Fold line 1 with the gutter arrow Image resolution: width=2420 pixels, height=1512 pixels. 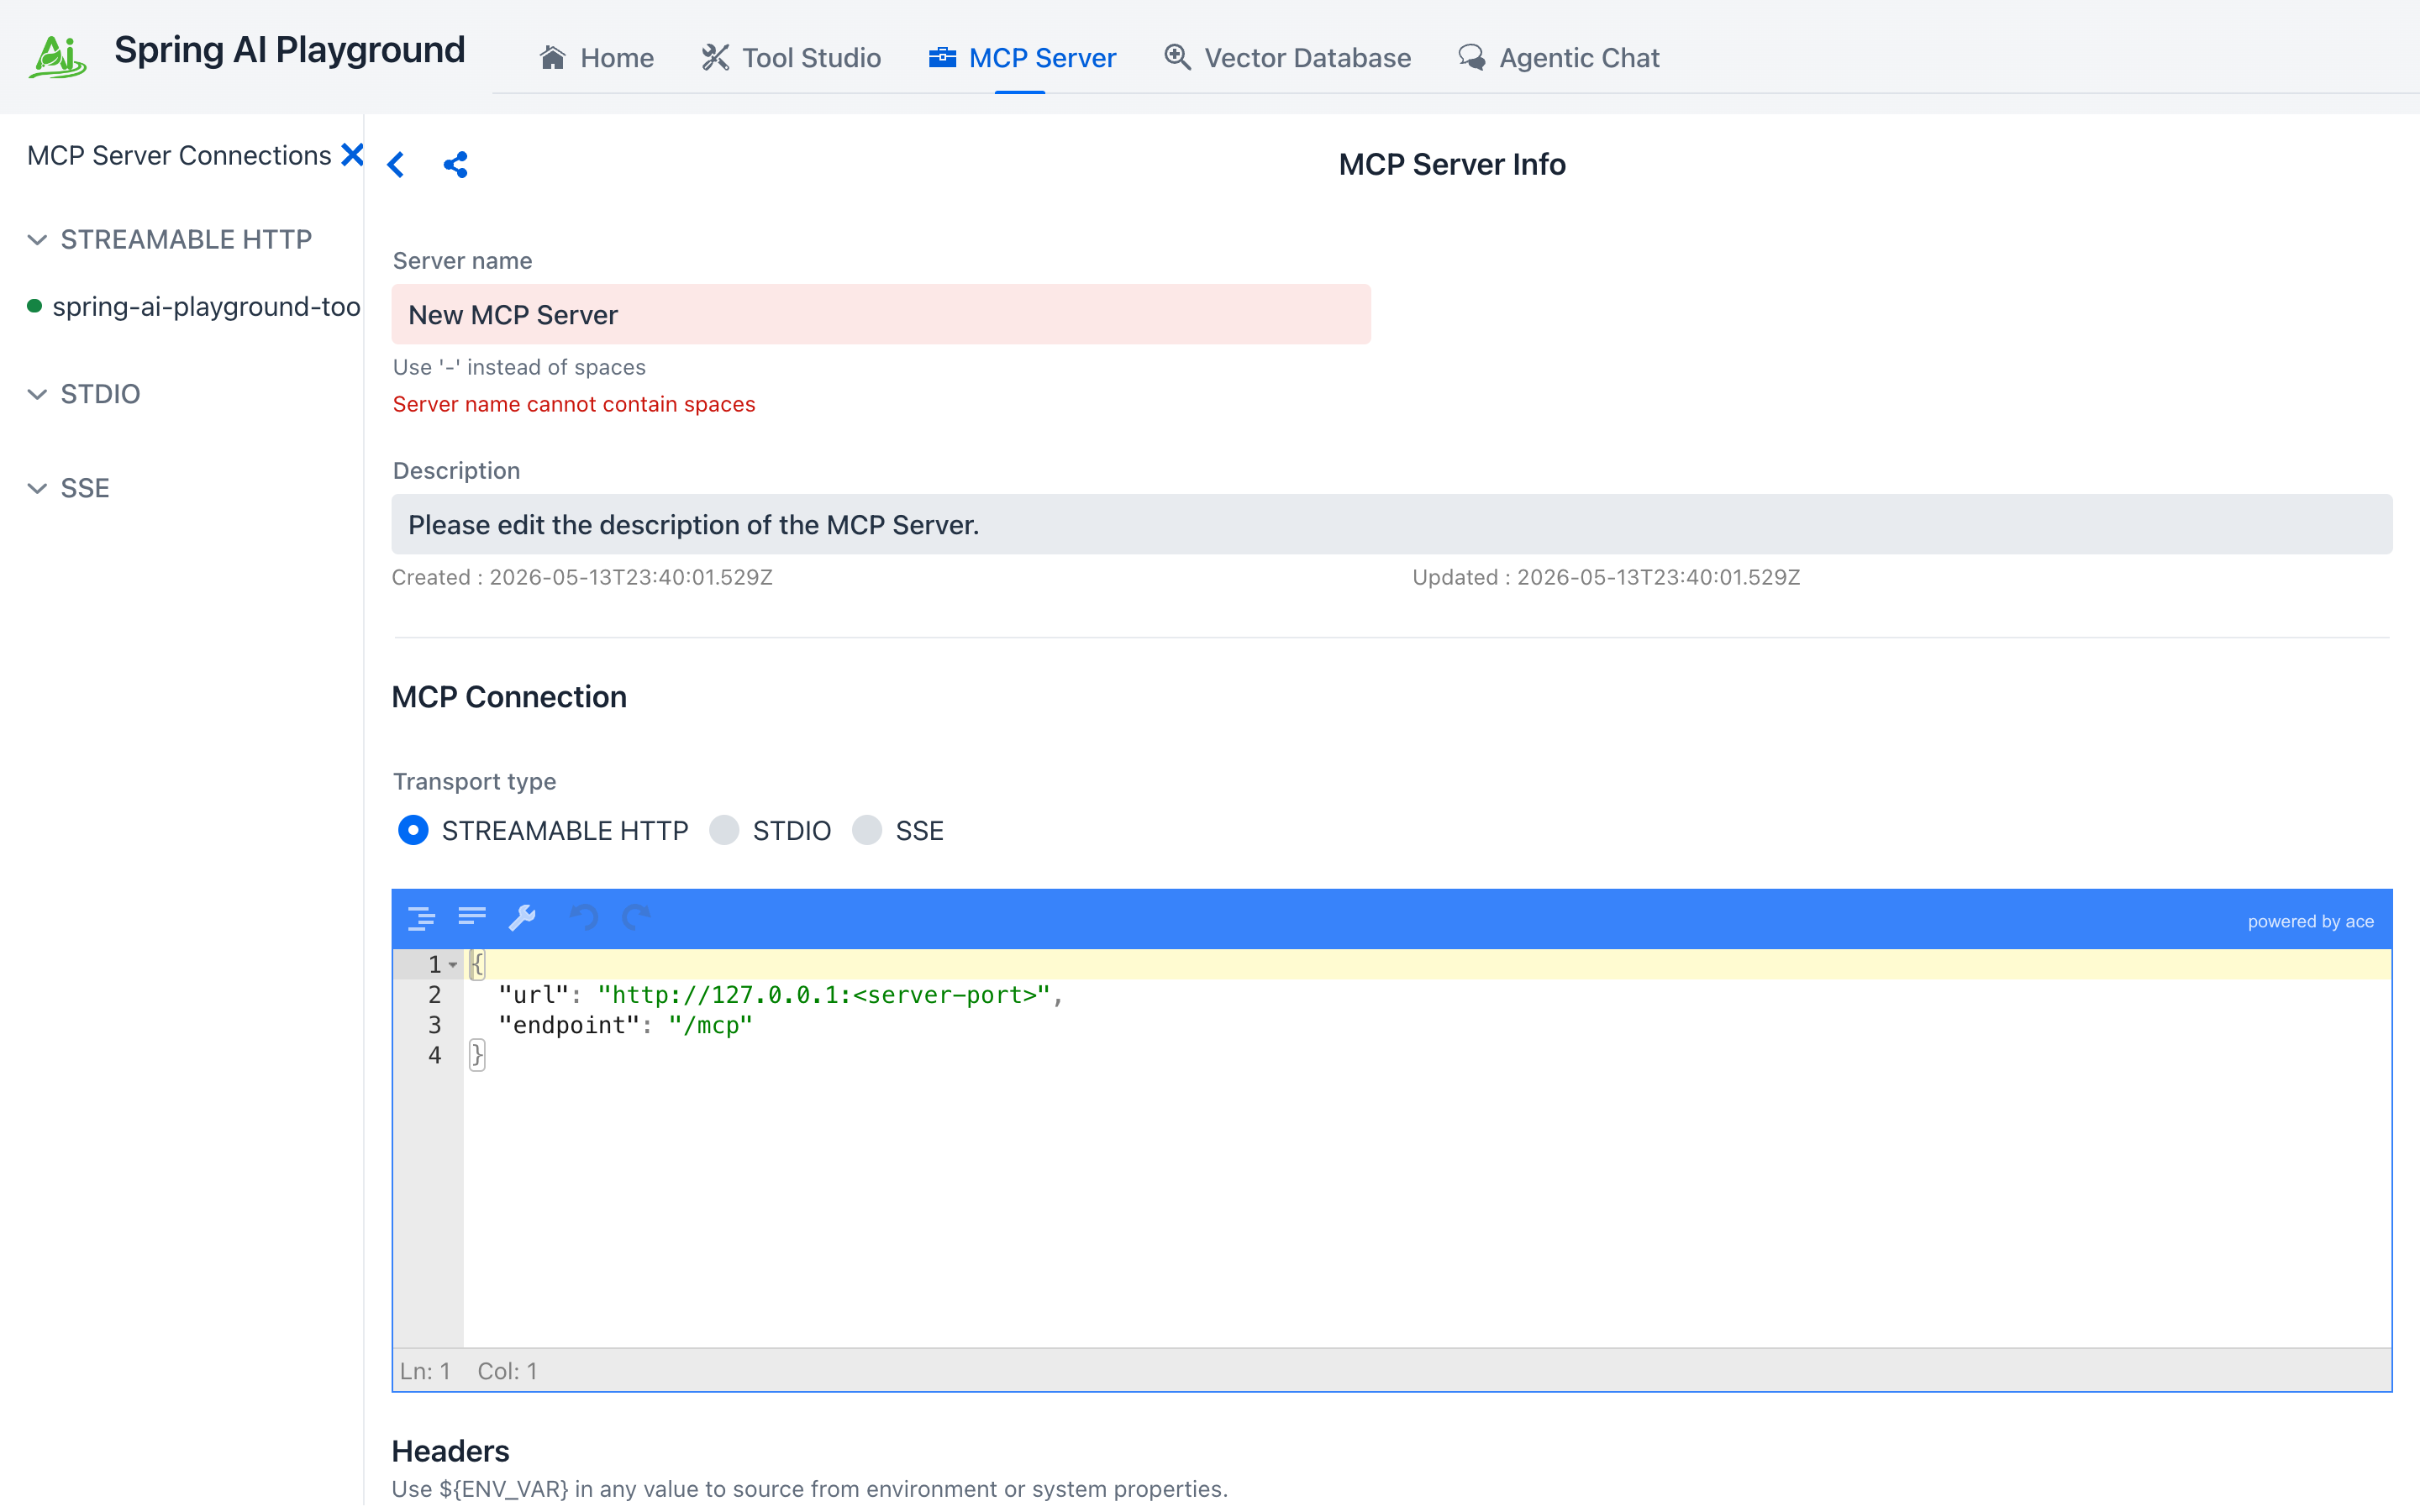453,965
